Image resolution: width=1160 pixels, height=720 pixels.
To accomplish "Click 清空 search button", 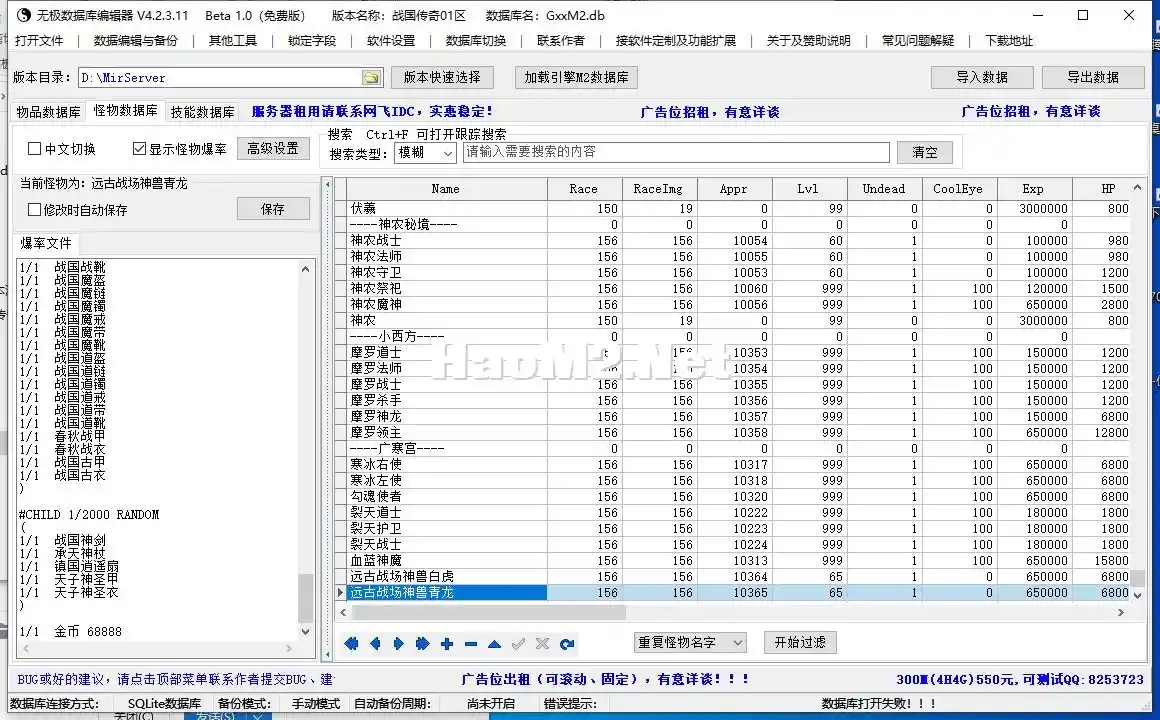I will pos(925,152).
